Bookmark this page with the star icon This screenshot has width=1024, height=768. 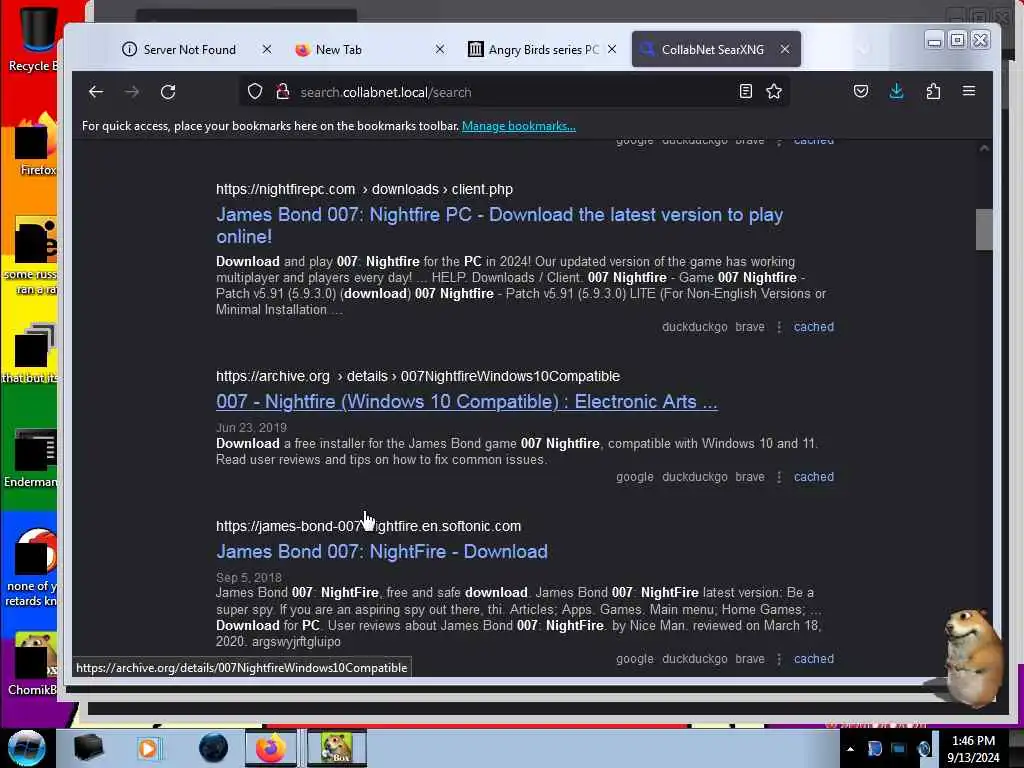774,91
